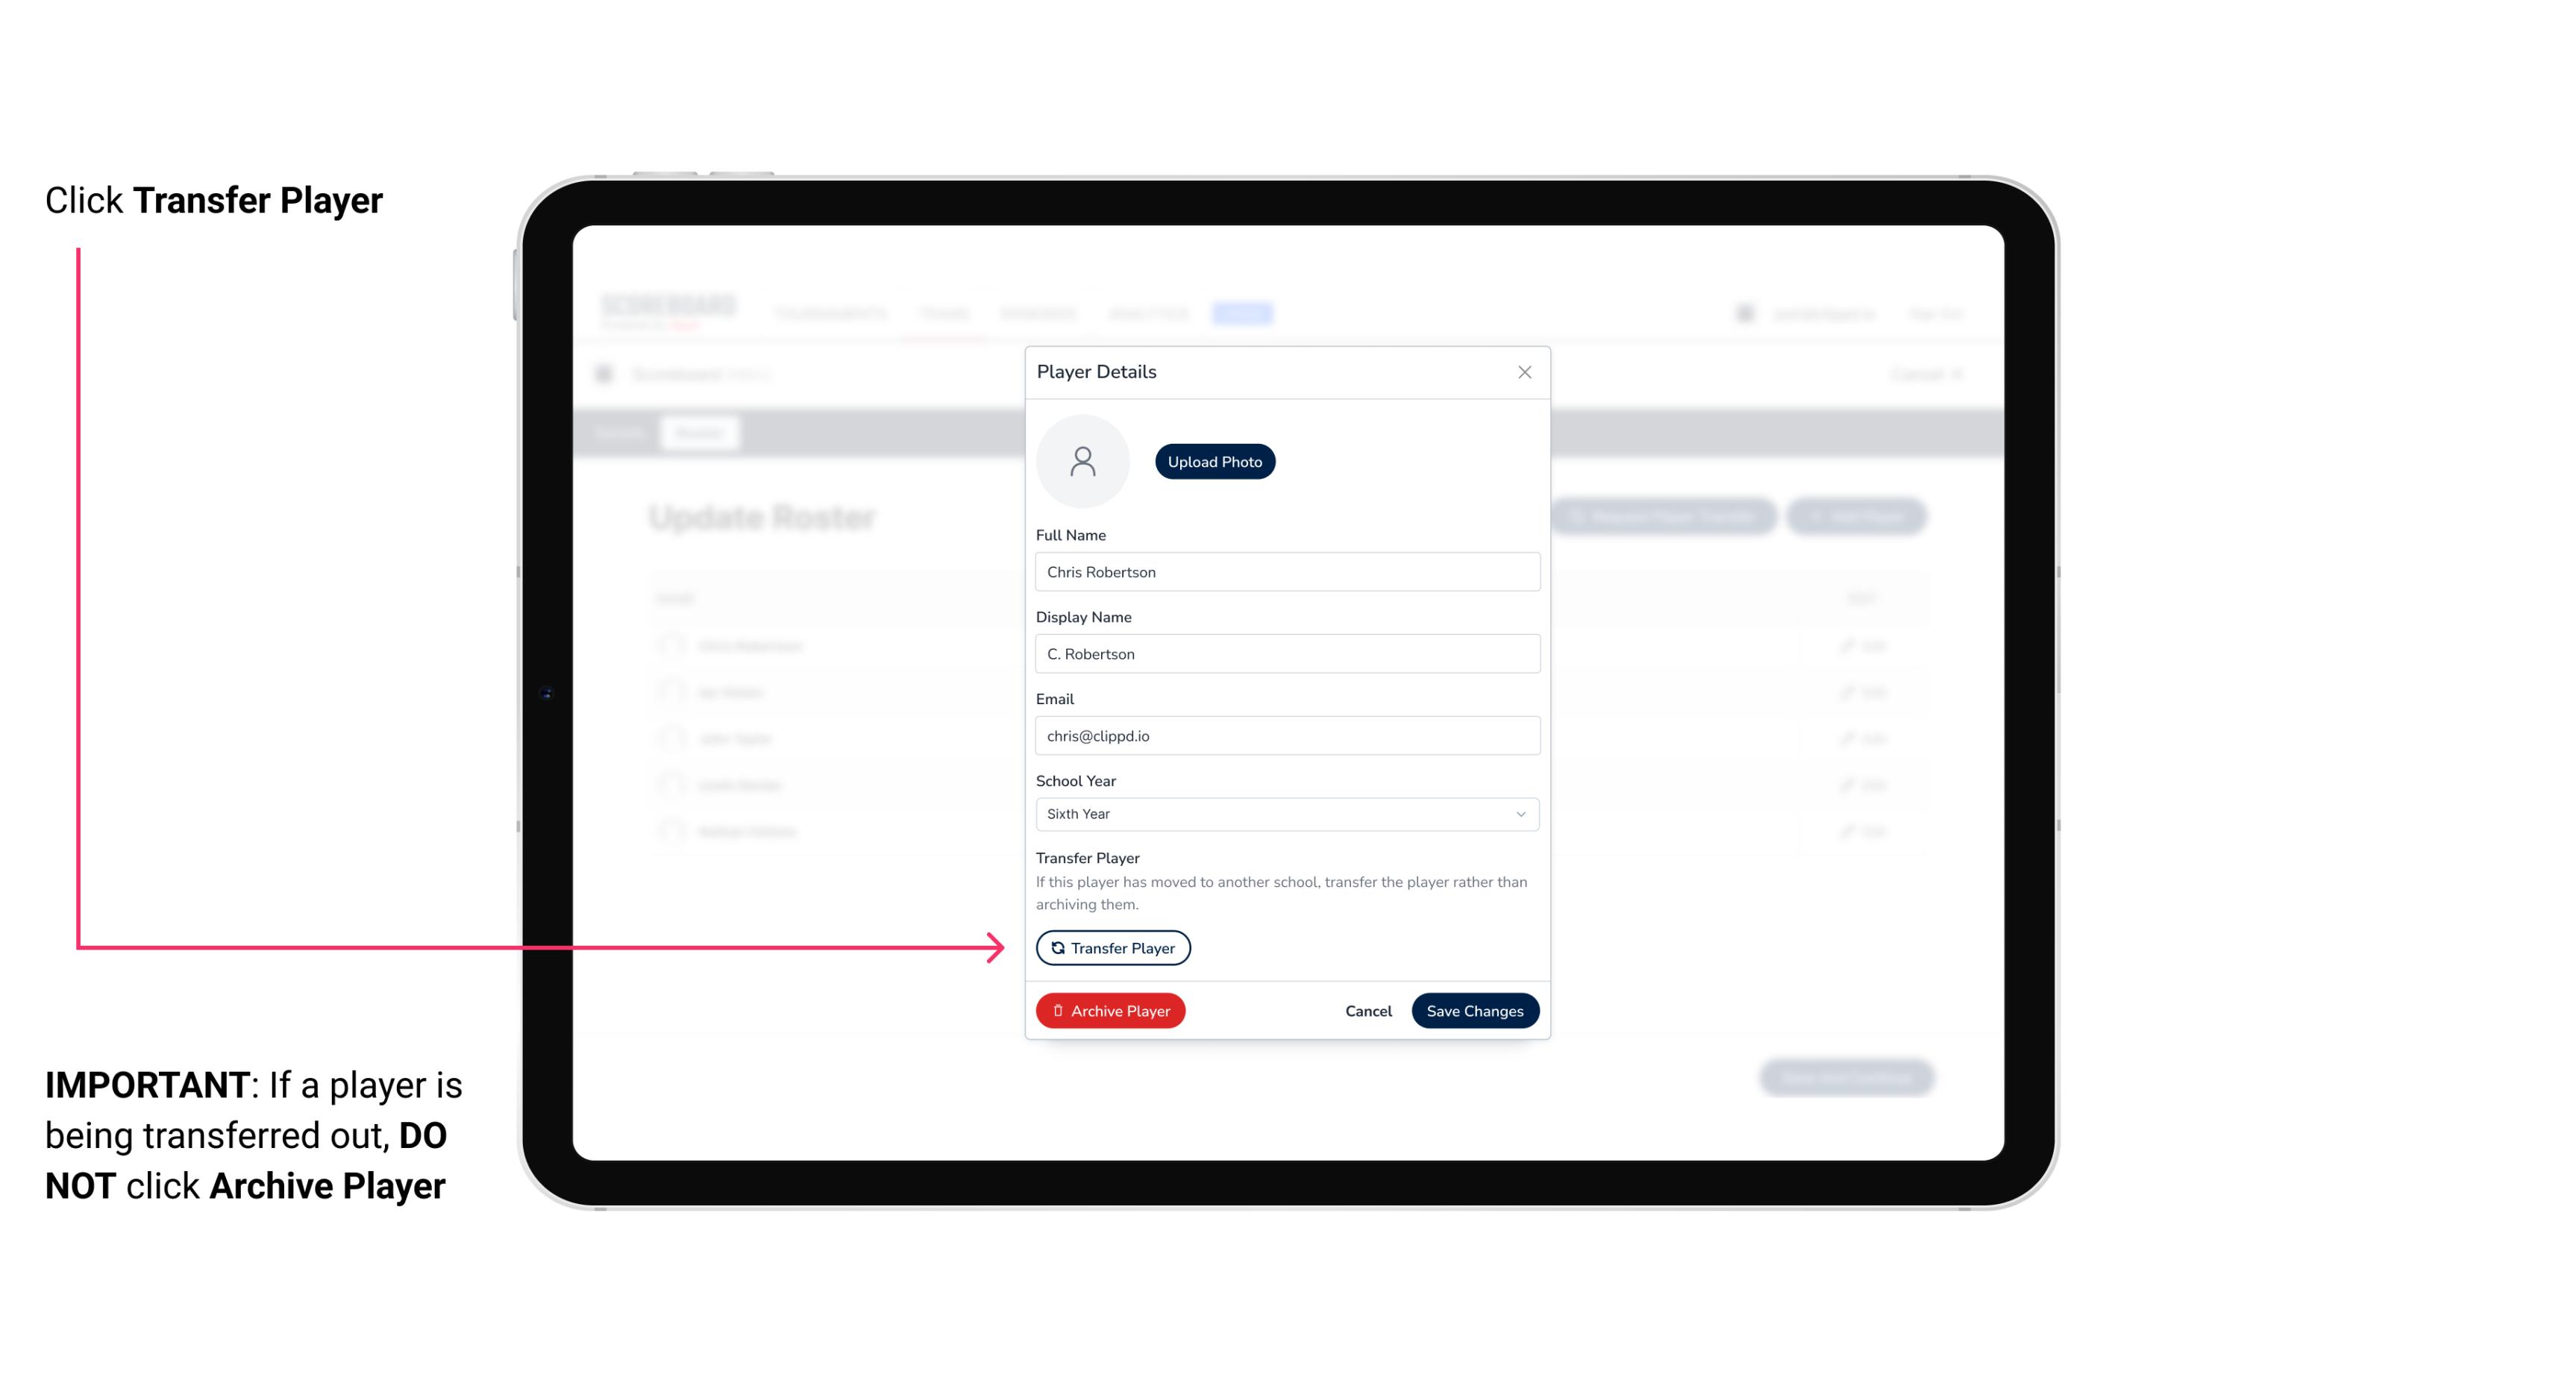
Task: Click the Upload Photo button icon
Action: [x=1215, y=461]
